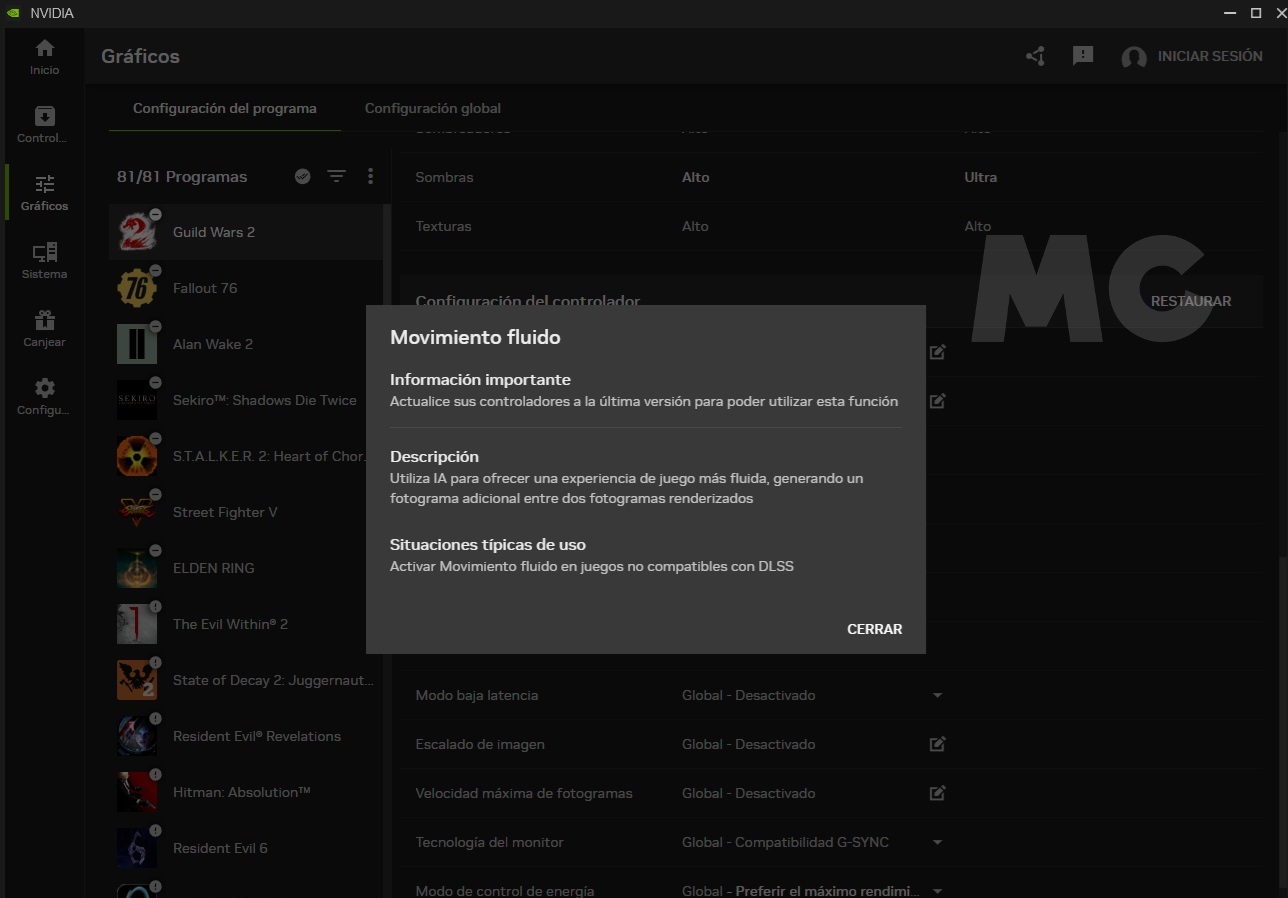The height and width of the screenshot is (898, 1288).
Task: Open the feedback notification icon
Action: point(1083,56)
